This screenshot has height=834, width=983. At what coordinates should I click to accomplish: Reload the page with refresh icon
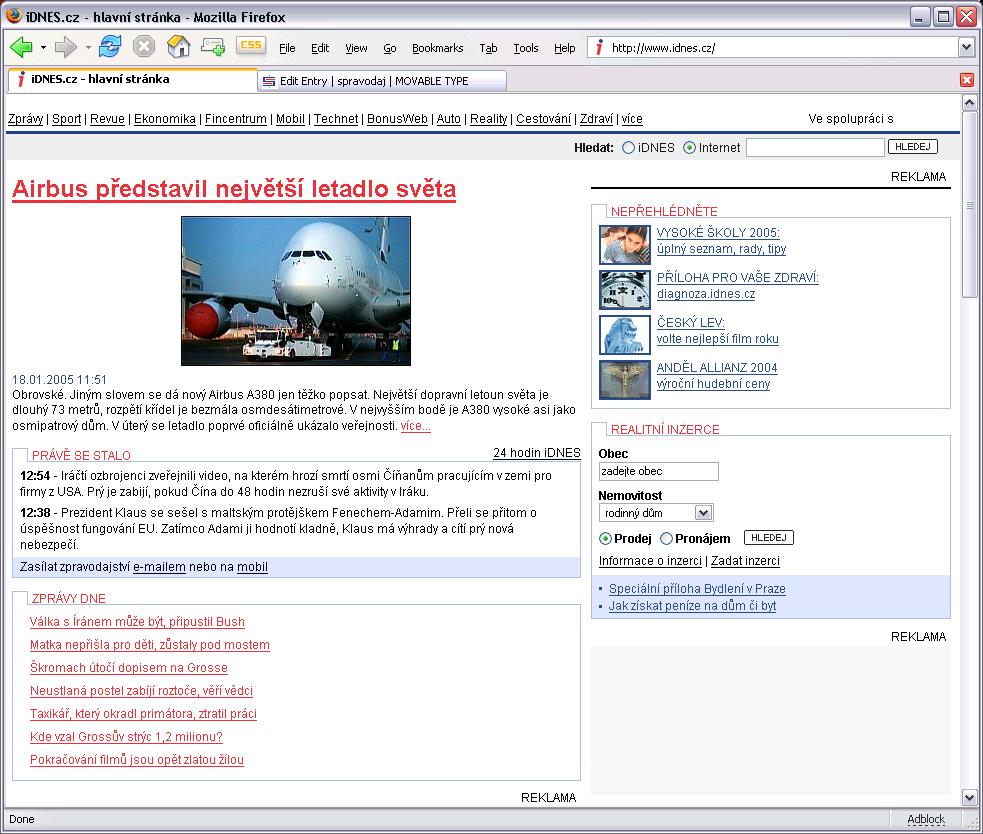(110, 46)
